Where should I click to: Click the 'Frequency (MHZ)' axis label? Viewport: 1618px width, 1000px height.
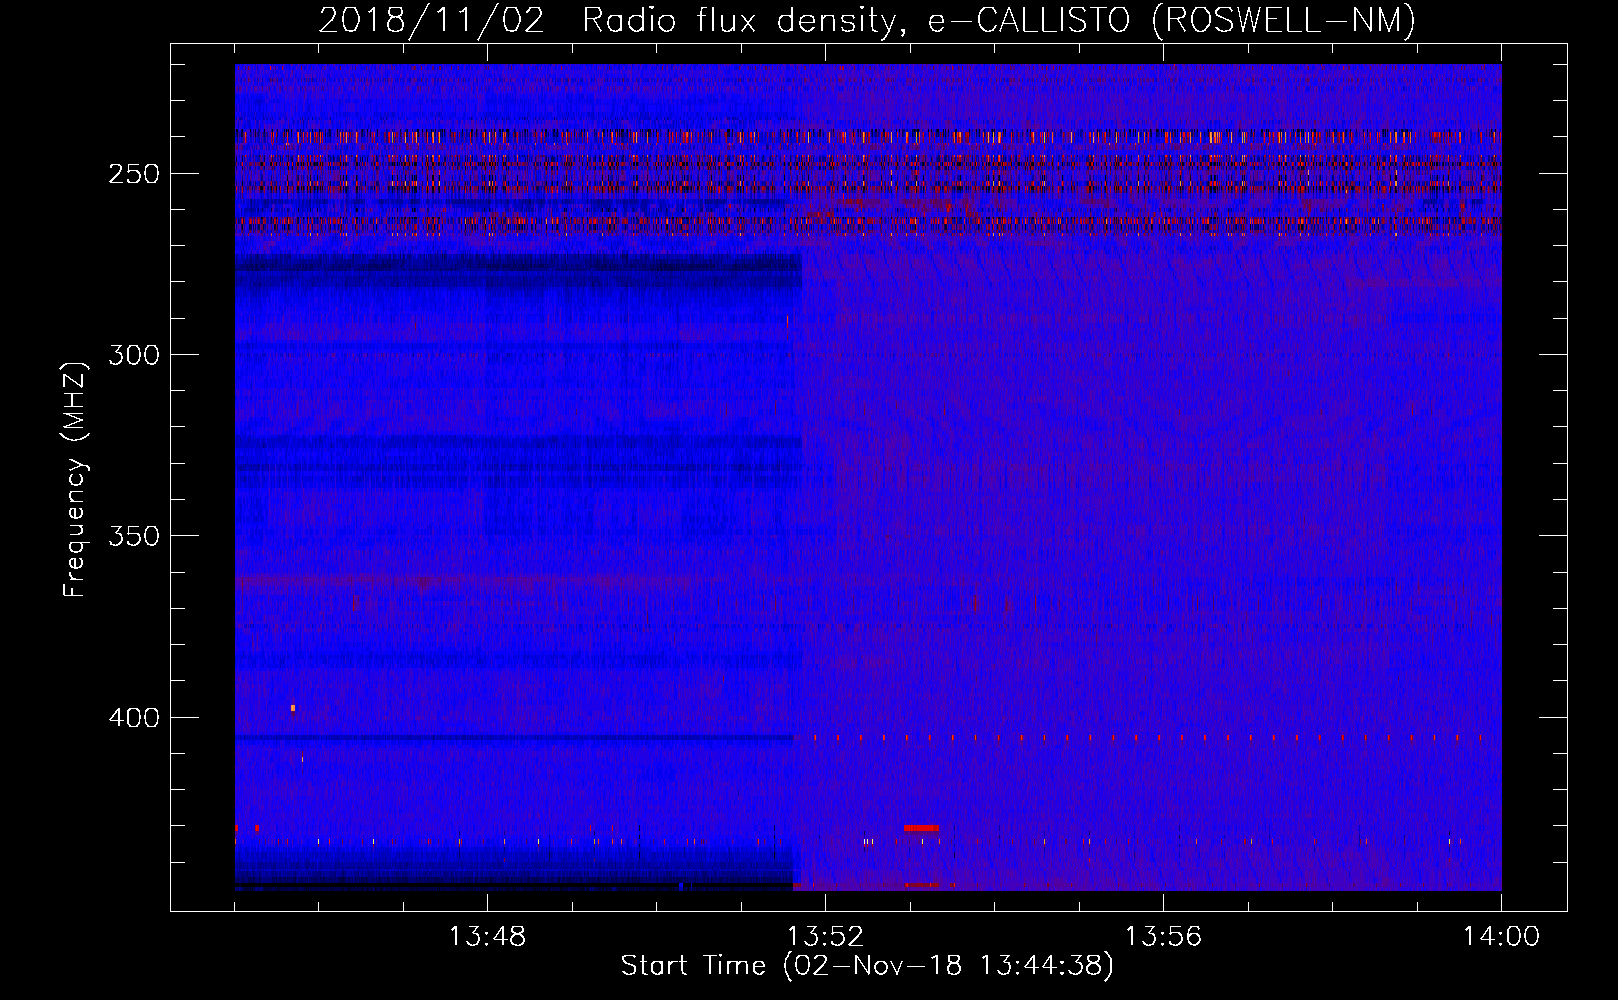75,479
